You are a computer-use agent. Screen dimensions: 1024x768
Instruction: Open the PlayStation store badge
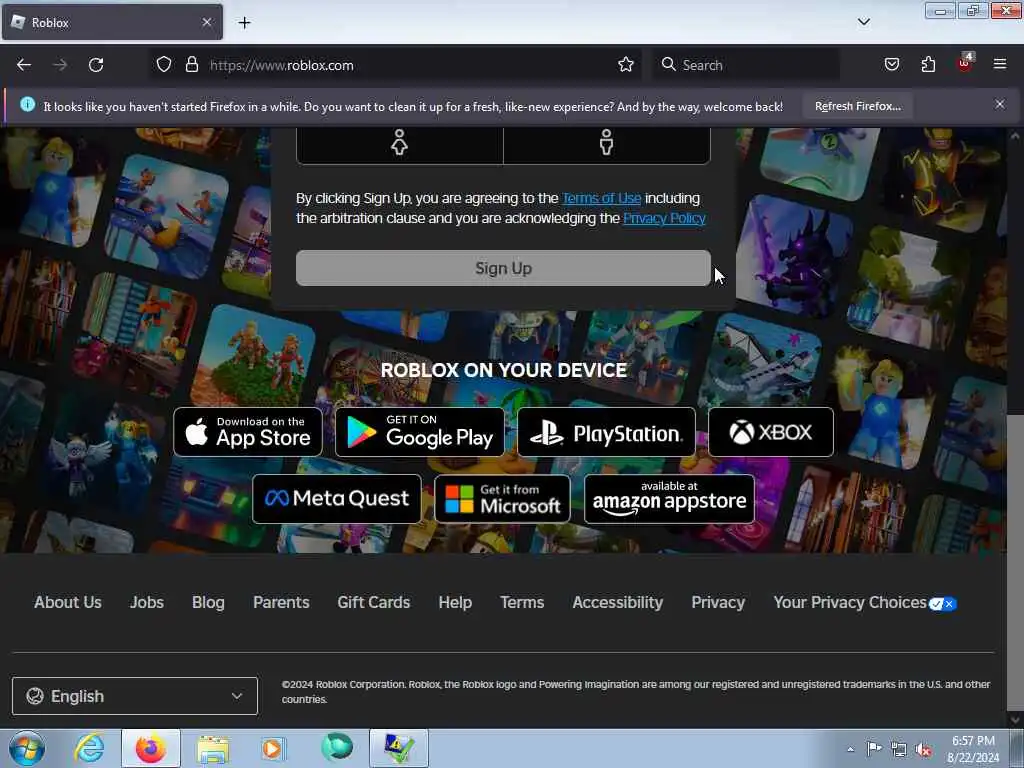tap(606, 432)
